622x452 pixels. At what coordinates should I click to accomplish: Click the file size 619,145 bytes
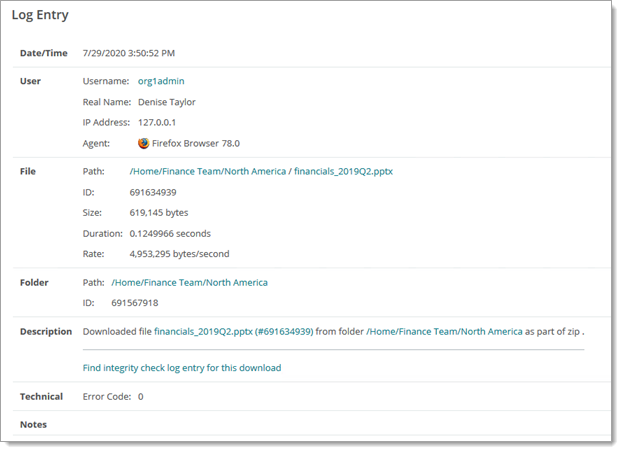159,213
